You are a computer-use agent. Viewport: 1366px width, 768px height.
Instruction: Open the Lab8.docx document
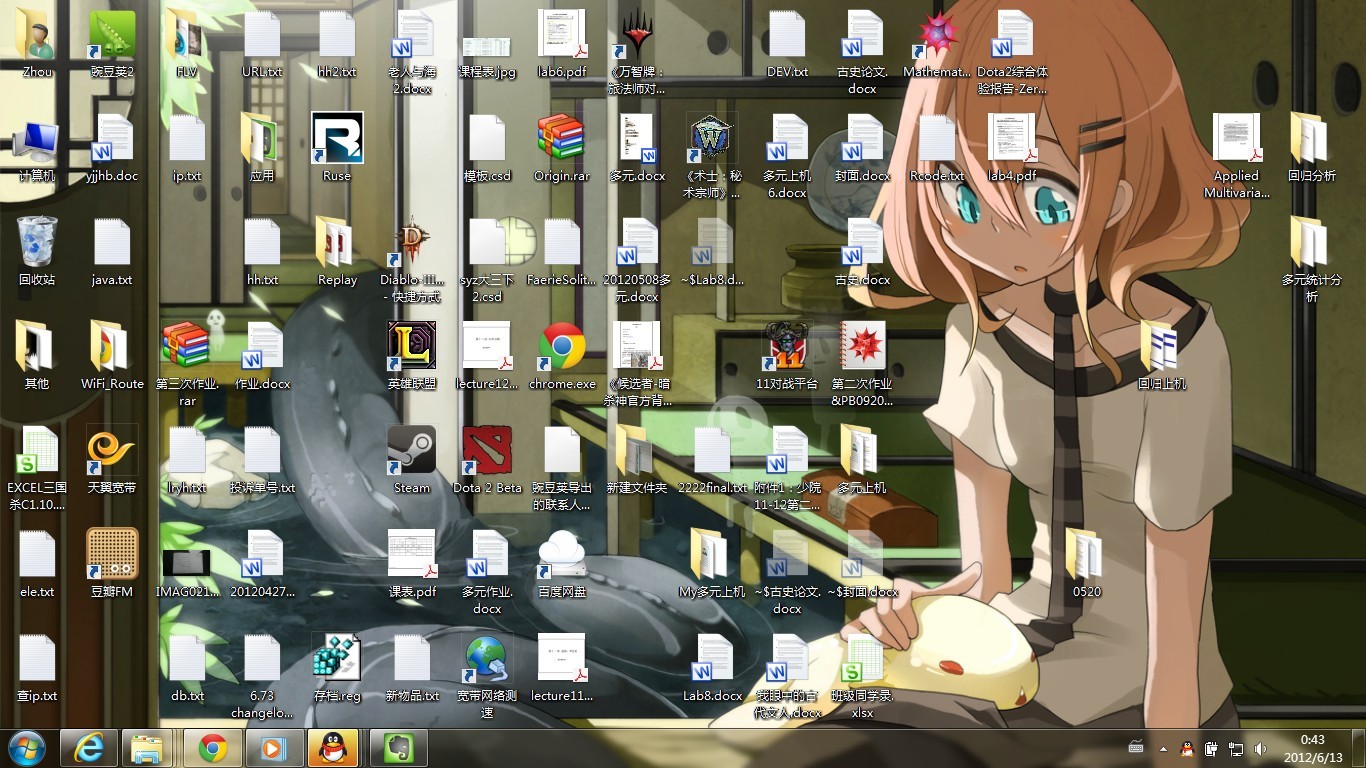click(712, 658)
